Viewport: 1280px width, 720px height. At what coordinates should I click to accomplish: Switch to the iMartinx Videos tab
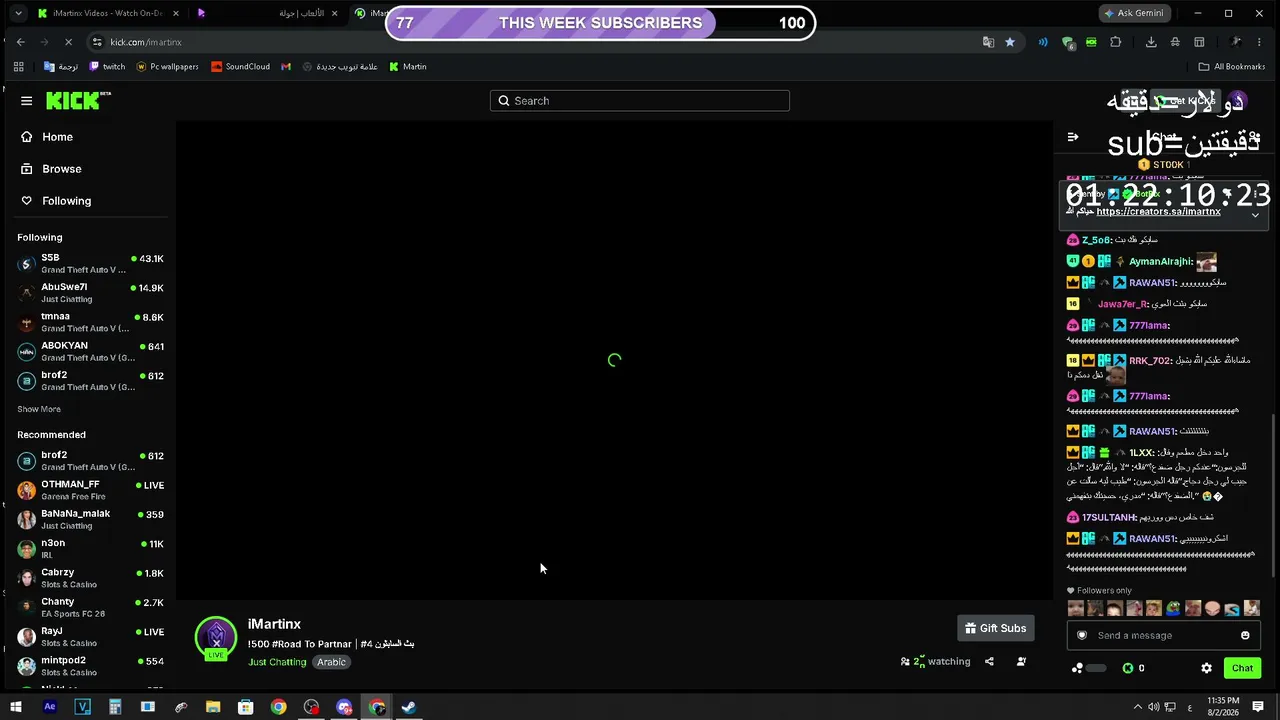click(x=108, y=13)
